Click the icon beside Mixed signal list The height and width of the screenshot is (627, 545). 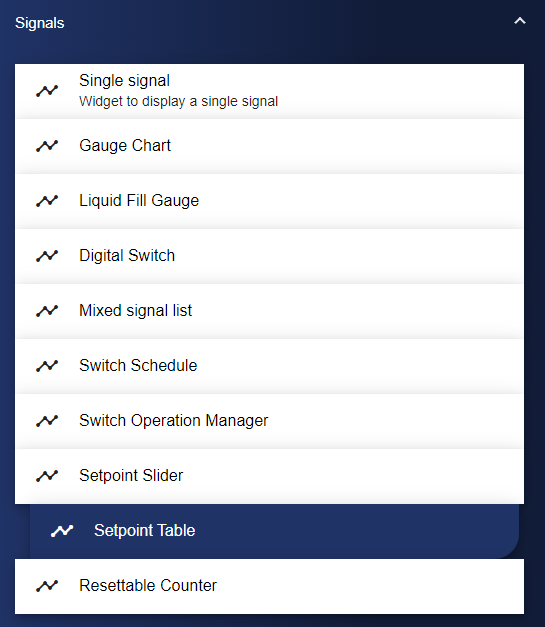coord(47,311)
